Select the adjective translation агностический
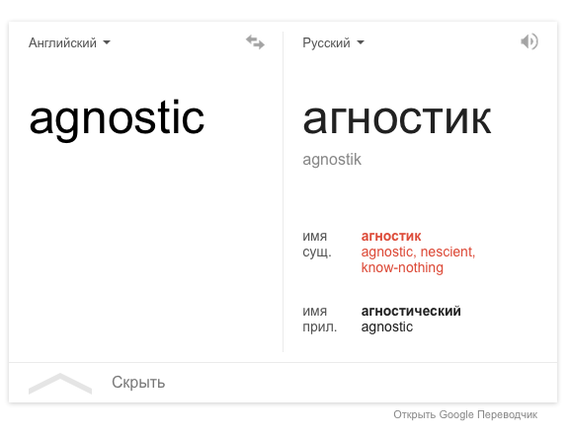The width and height of the screenshot is (570, 434). [411, 311]
